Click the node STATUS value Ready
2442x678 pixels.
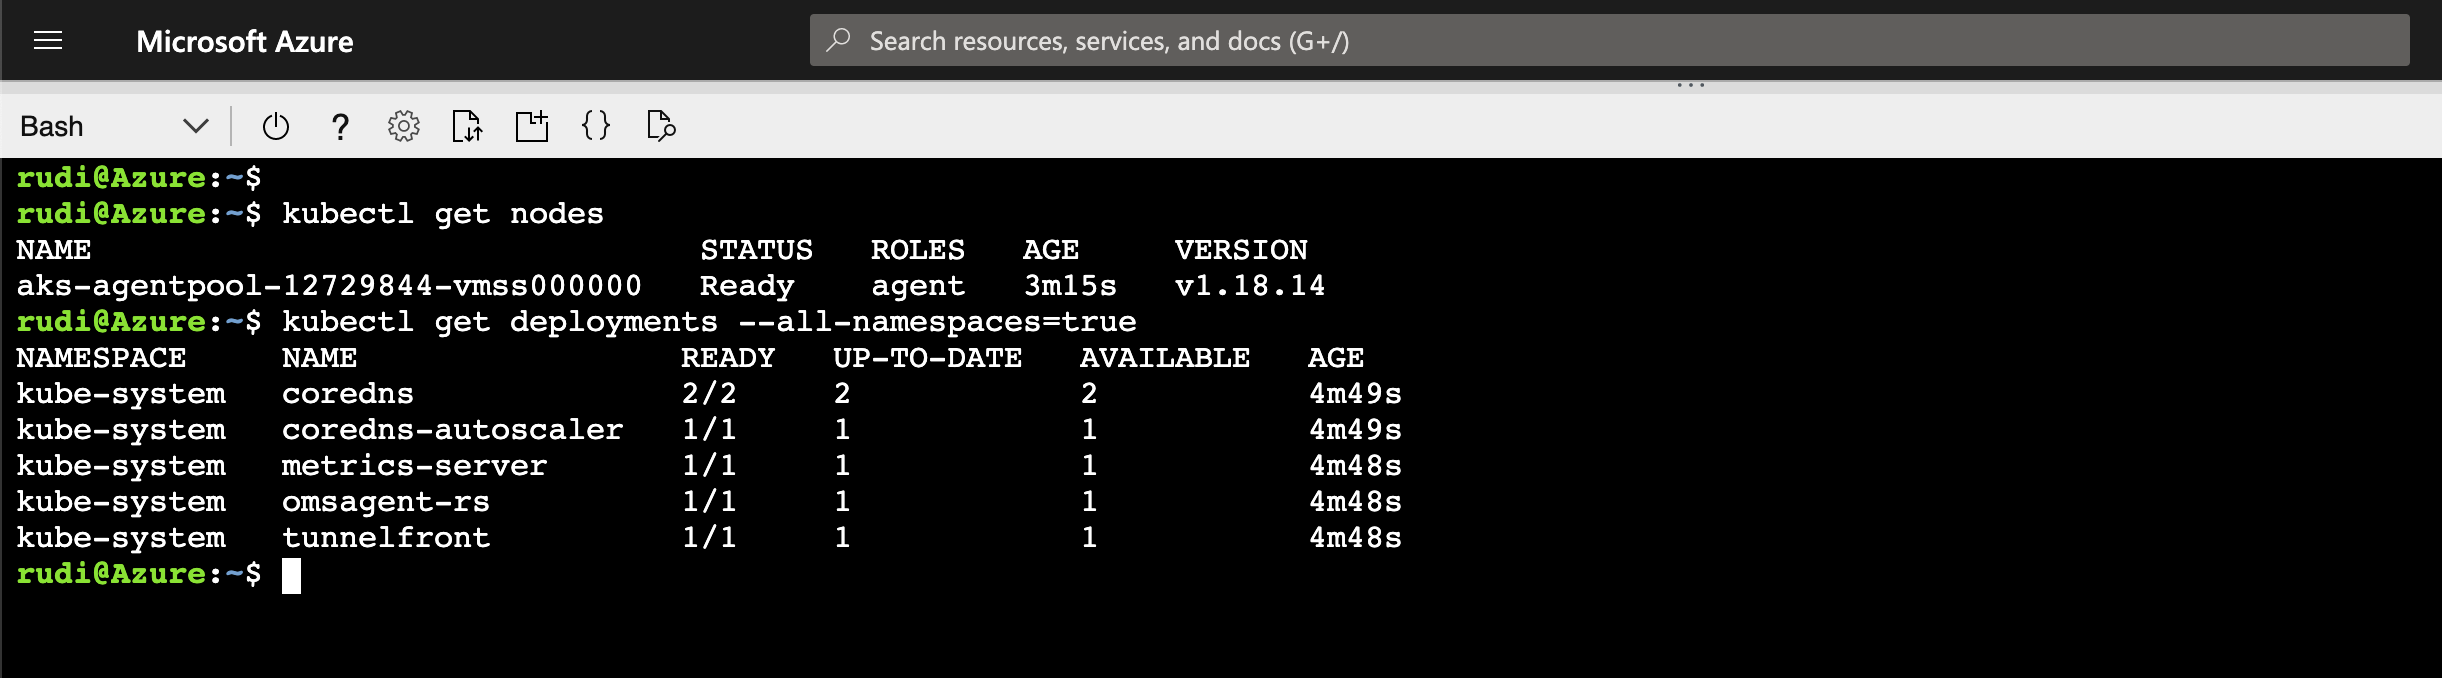747,286
